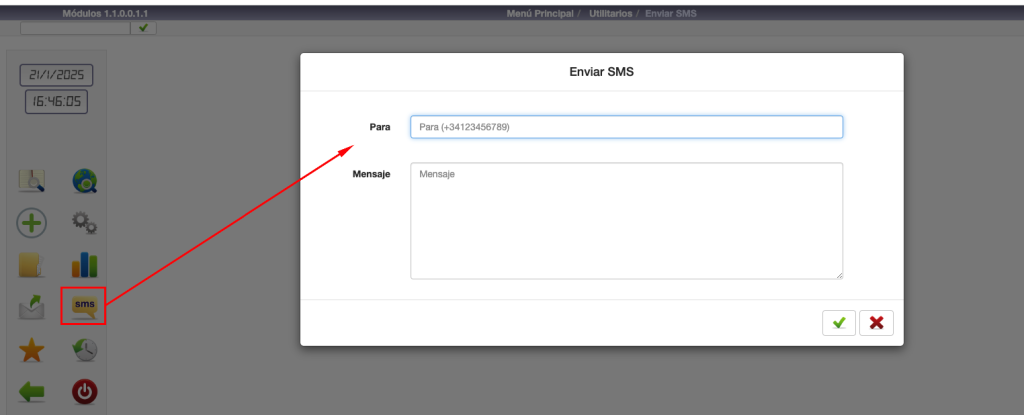Screen dimensions: 1024x415
Task: Click the small green check at top-left
Action: click(145, 27)
